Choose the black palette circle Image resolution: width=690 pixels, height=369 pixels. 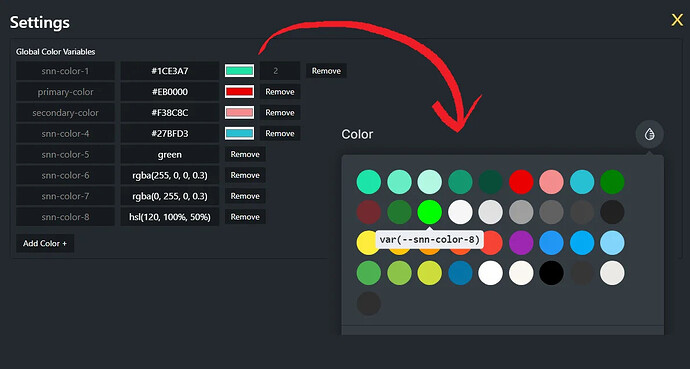coord(551,273)
